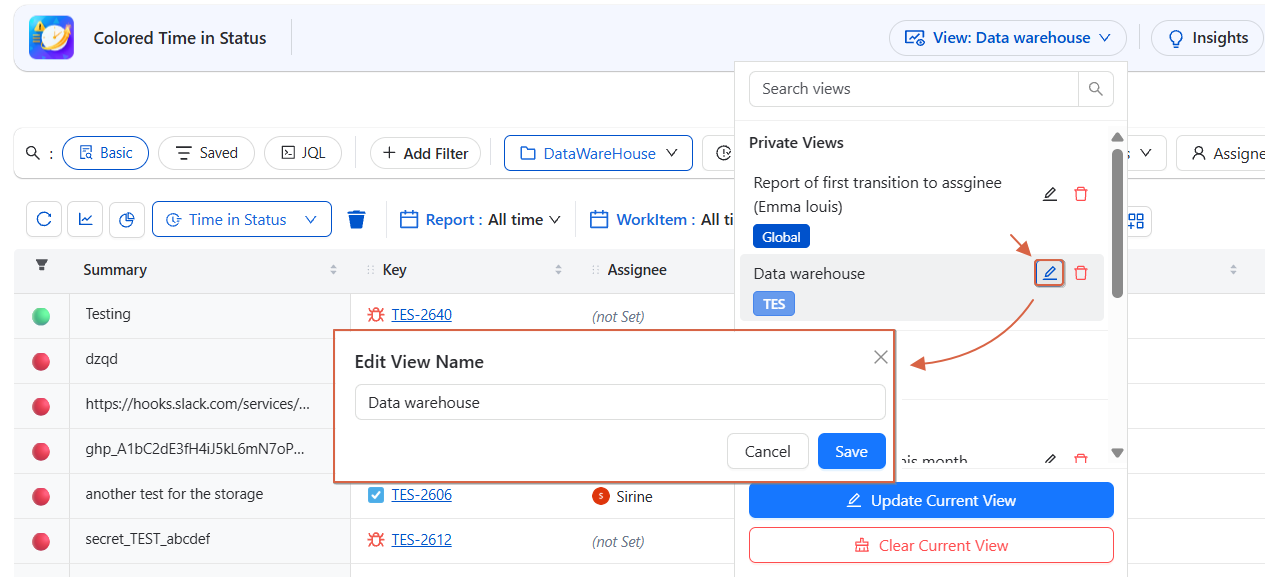Click the views list scrollbar thumb

click(1117, 223)
